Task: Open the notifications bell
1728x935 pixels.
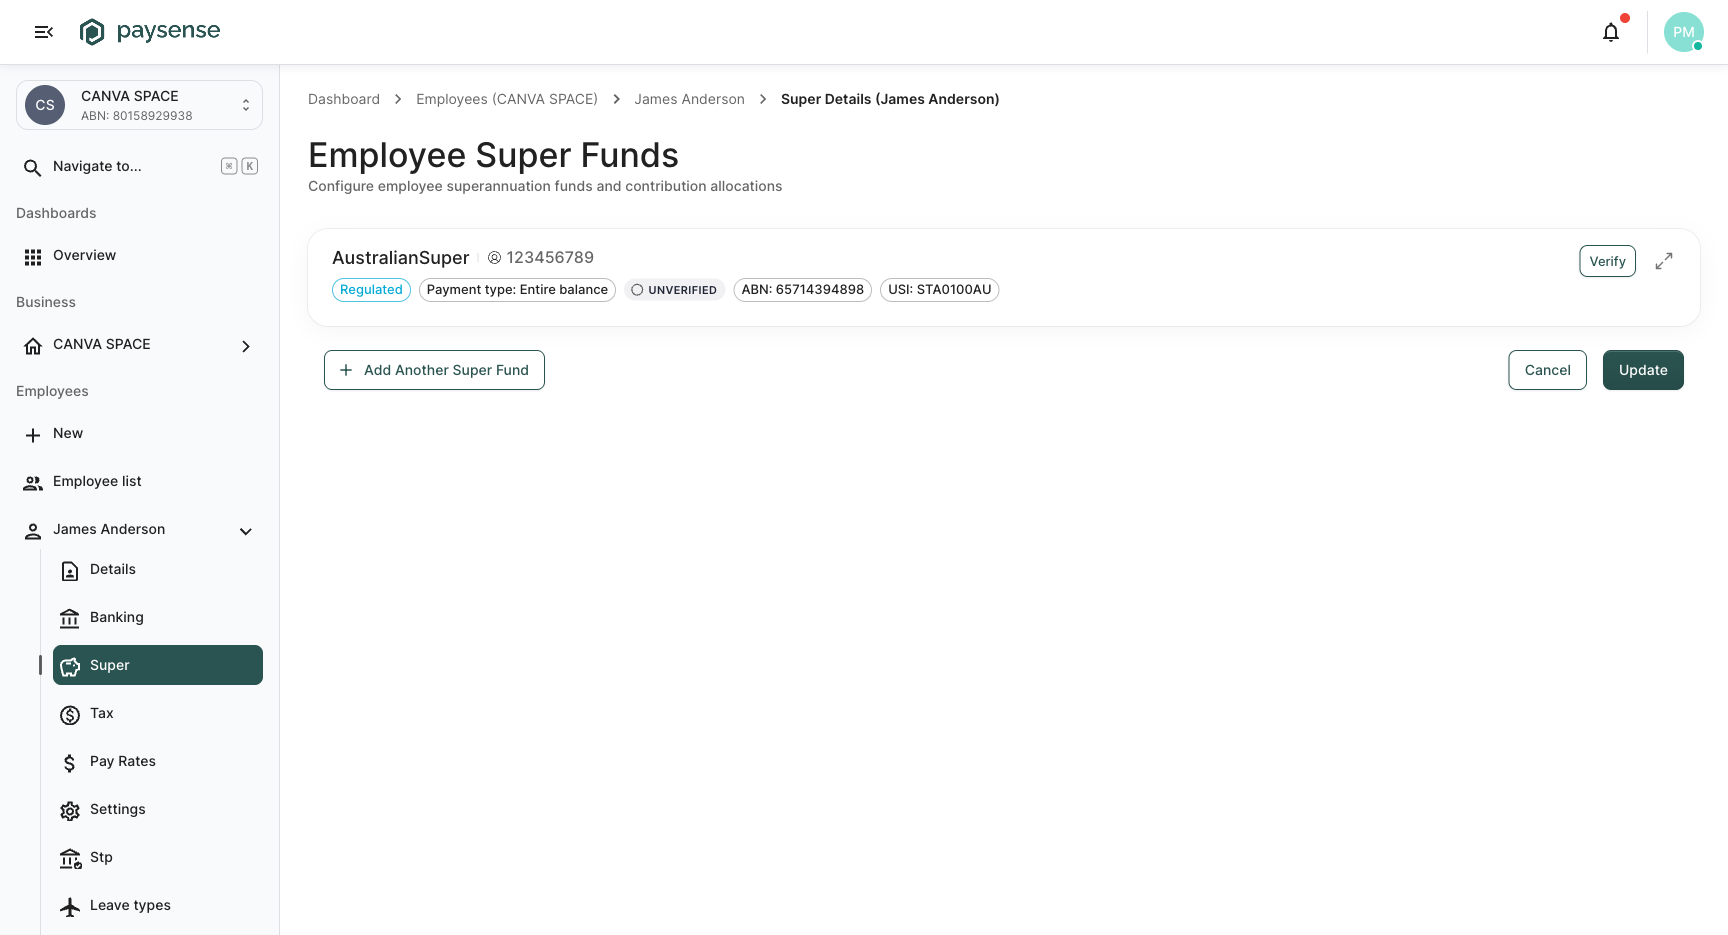Action: click(x=1611, y=32)
